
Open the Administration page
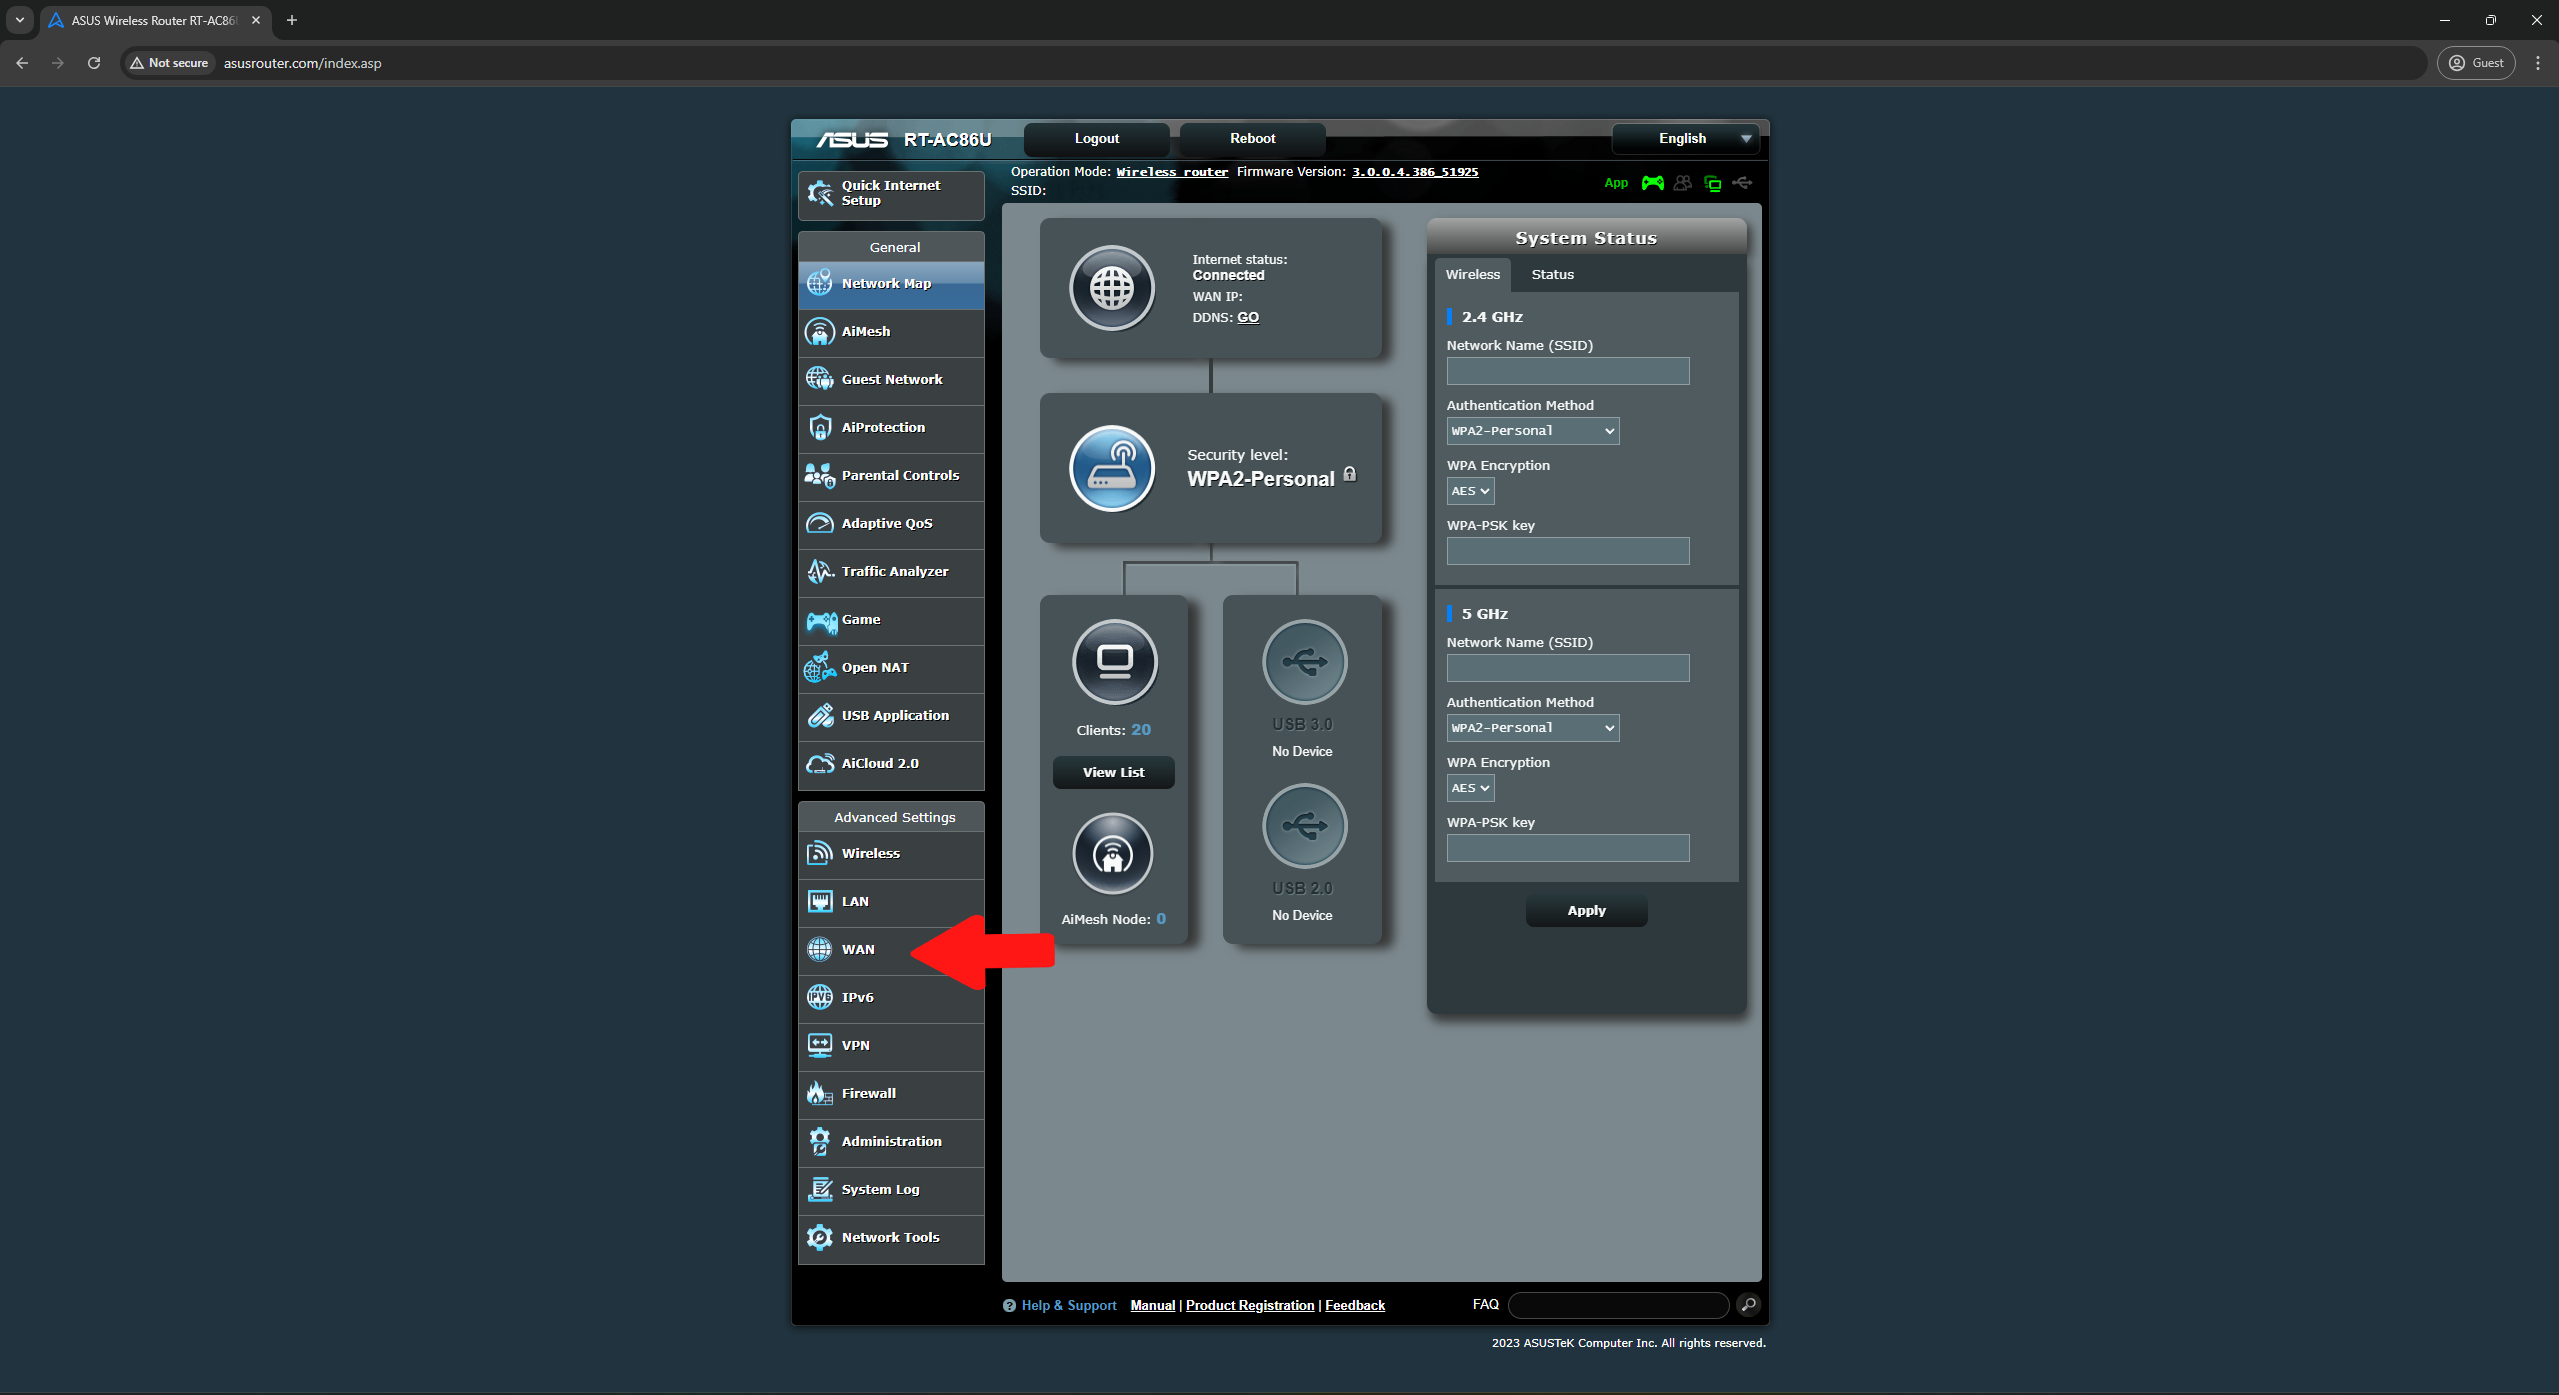click(891, 1142)
